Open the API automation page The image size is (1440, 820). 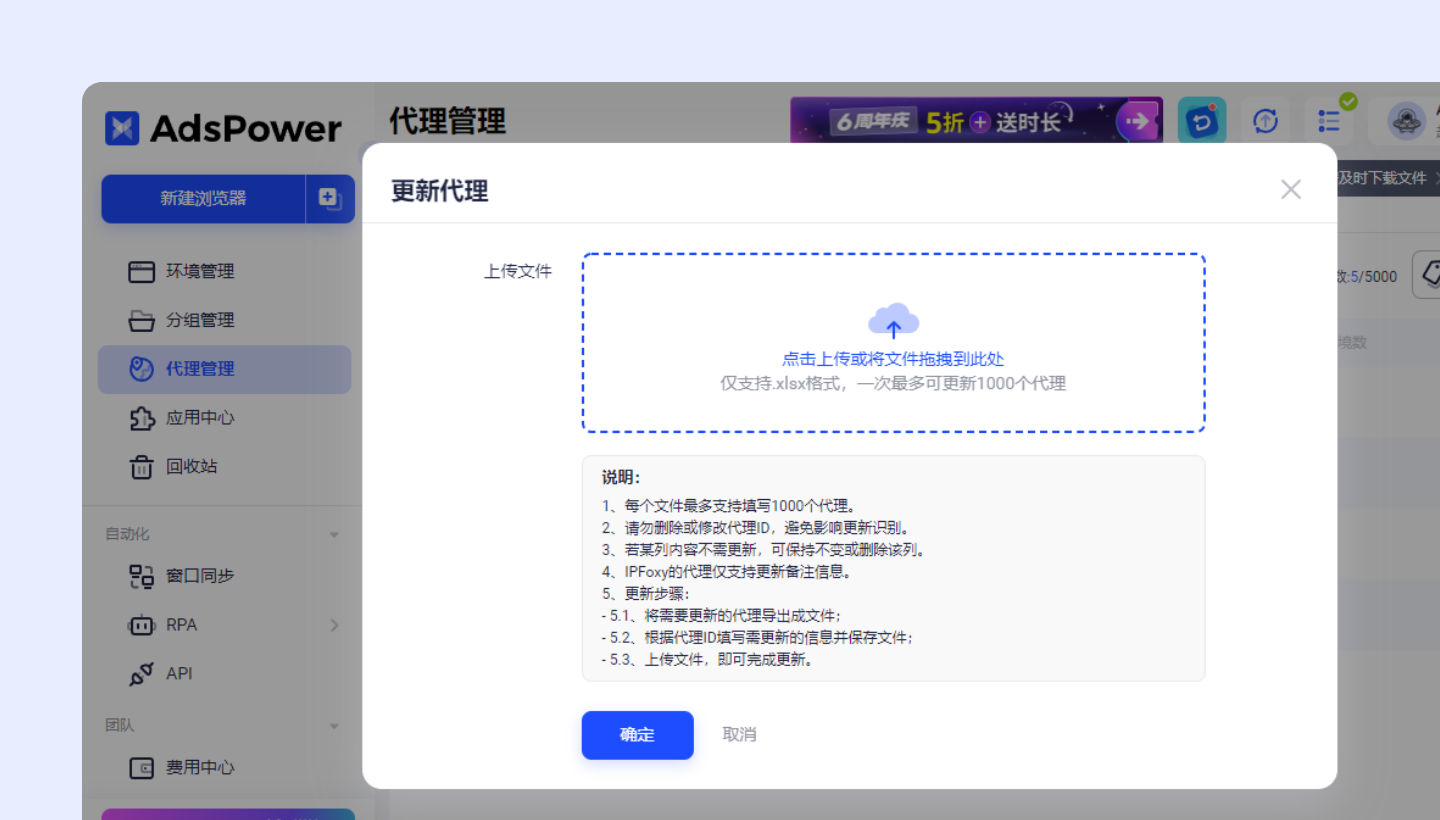(179, 673)
